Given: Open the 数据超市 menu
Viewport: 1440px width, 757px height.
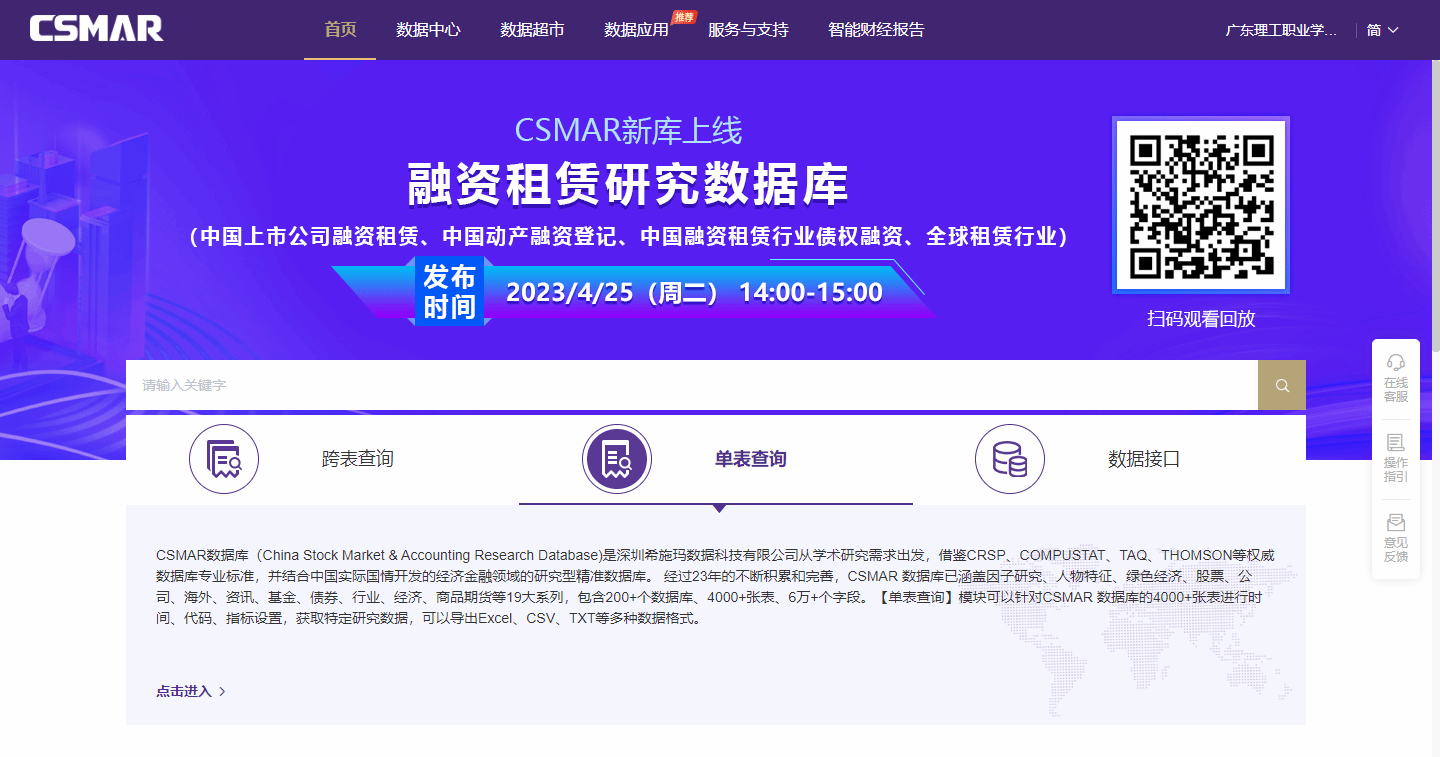Looking at the screenshot, I should click(532, 30).
